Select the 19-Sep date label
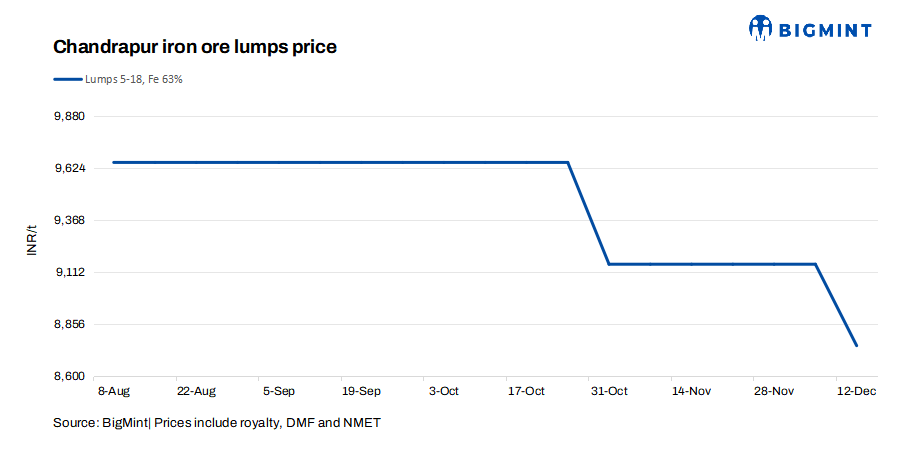This screenshot has height=455, width=909. tap(361, 391)
